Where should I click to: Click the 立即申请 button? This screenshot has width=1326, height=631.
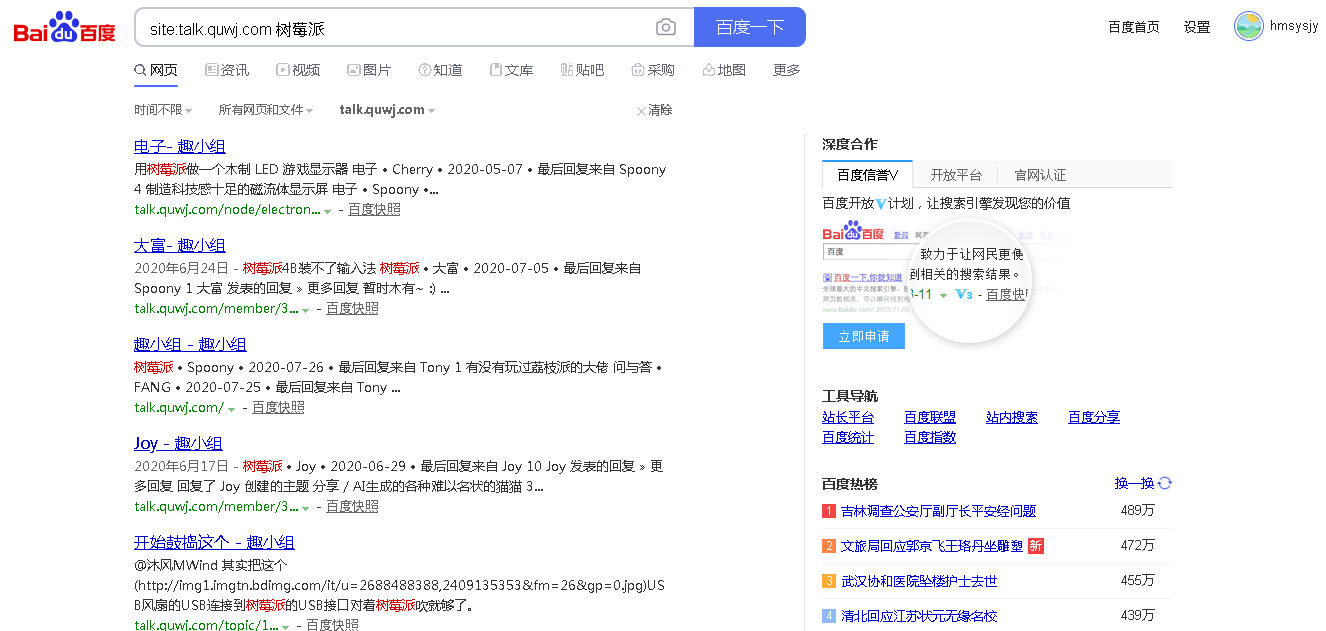pyautogui.click(x=864, y=336)
